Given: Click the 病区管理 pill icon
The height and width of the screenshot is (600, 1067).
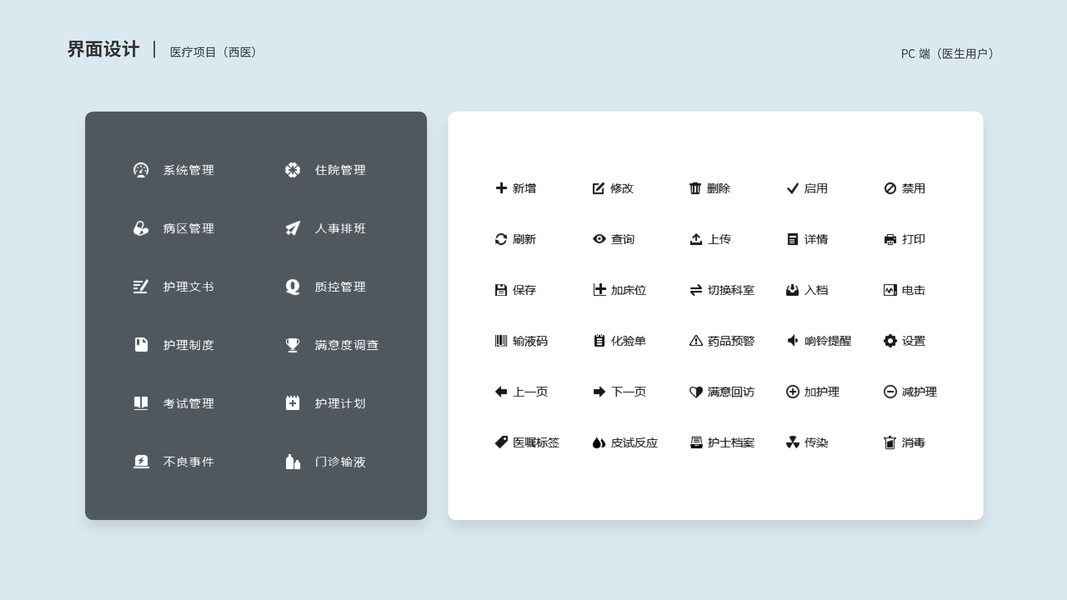Looking at the screenshot, I should (x=141, y=229).
